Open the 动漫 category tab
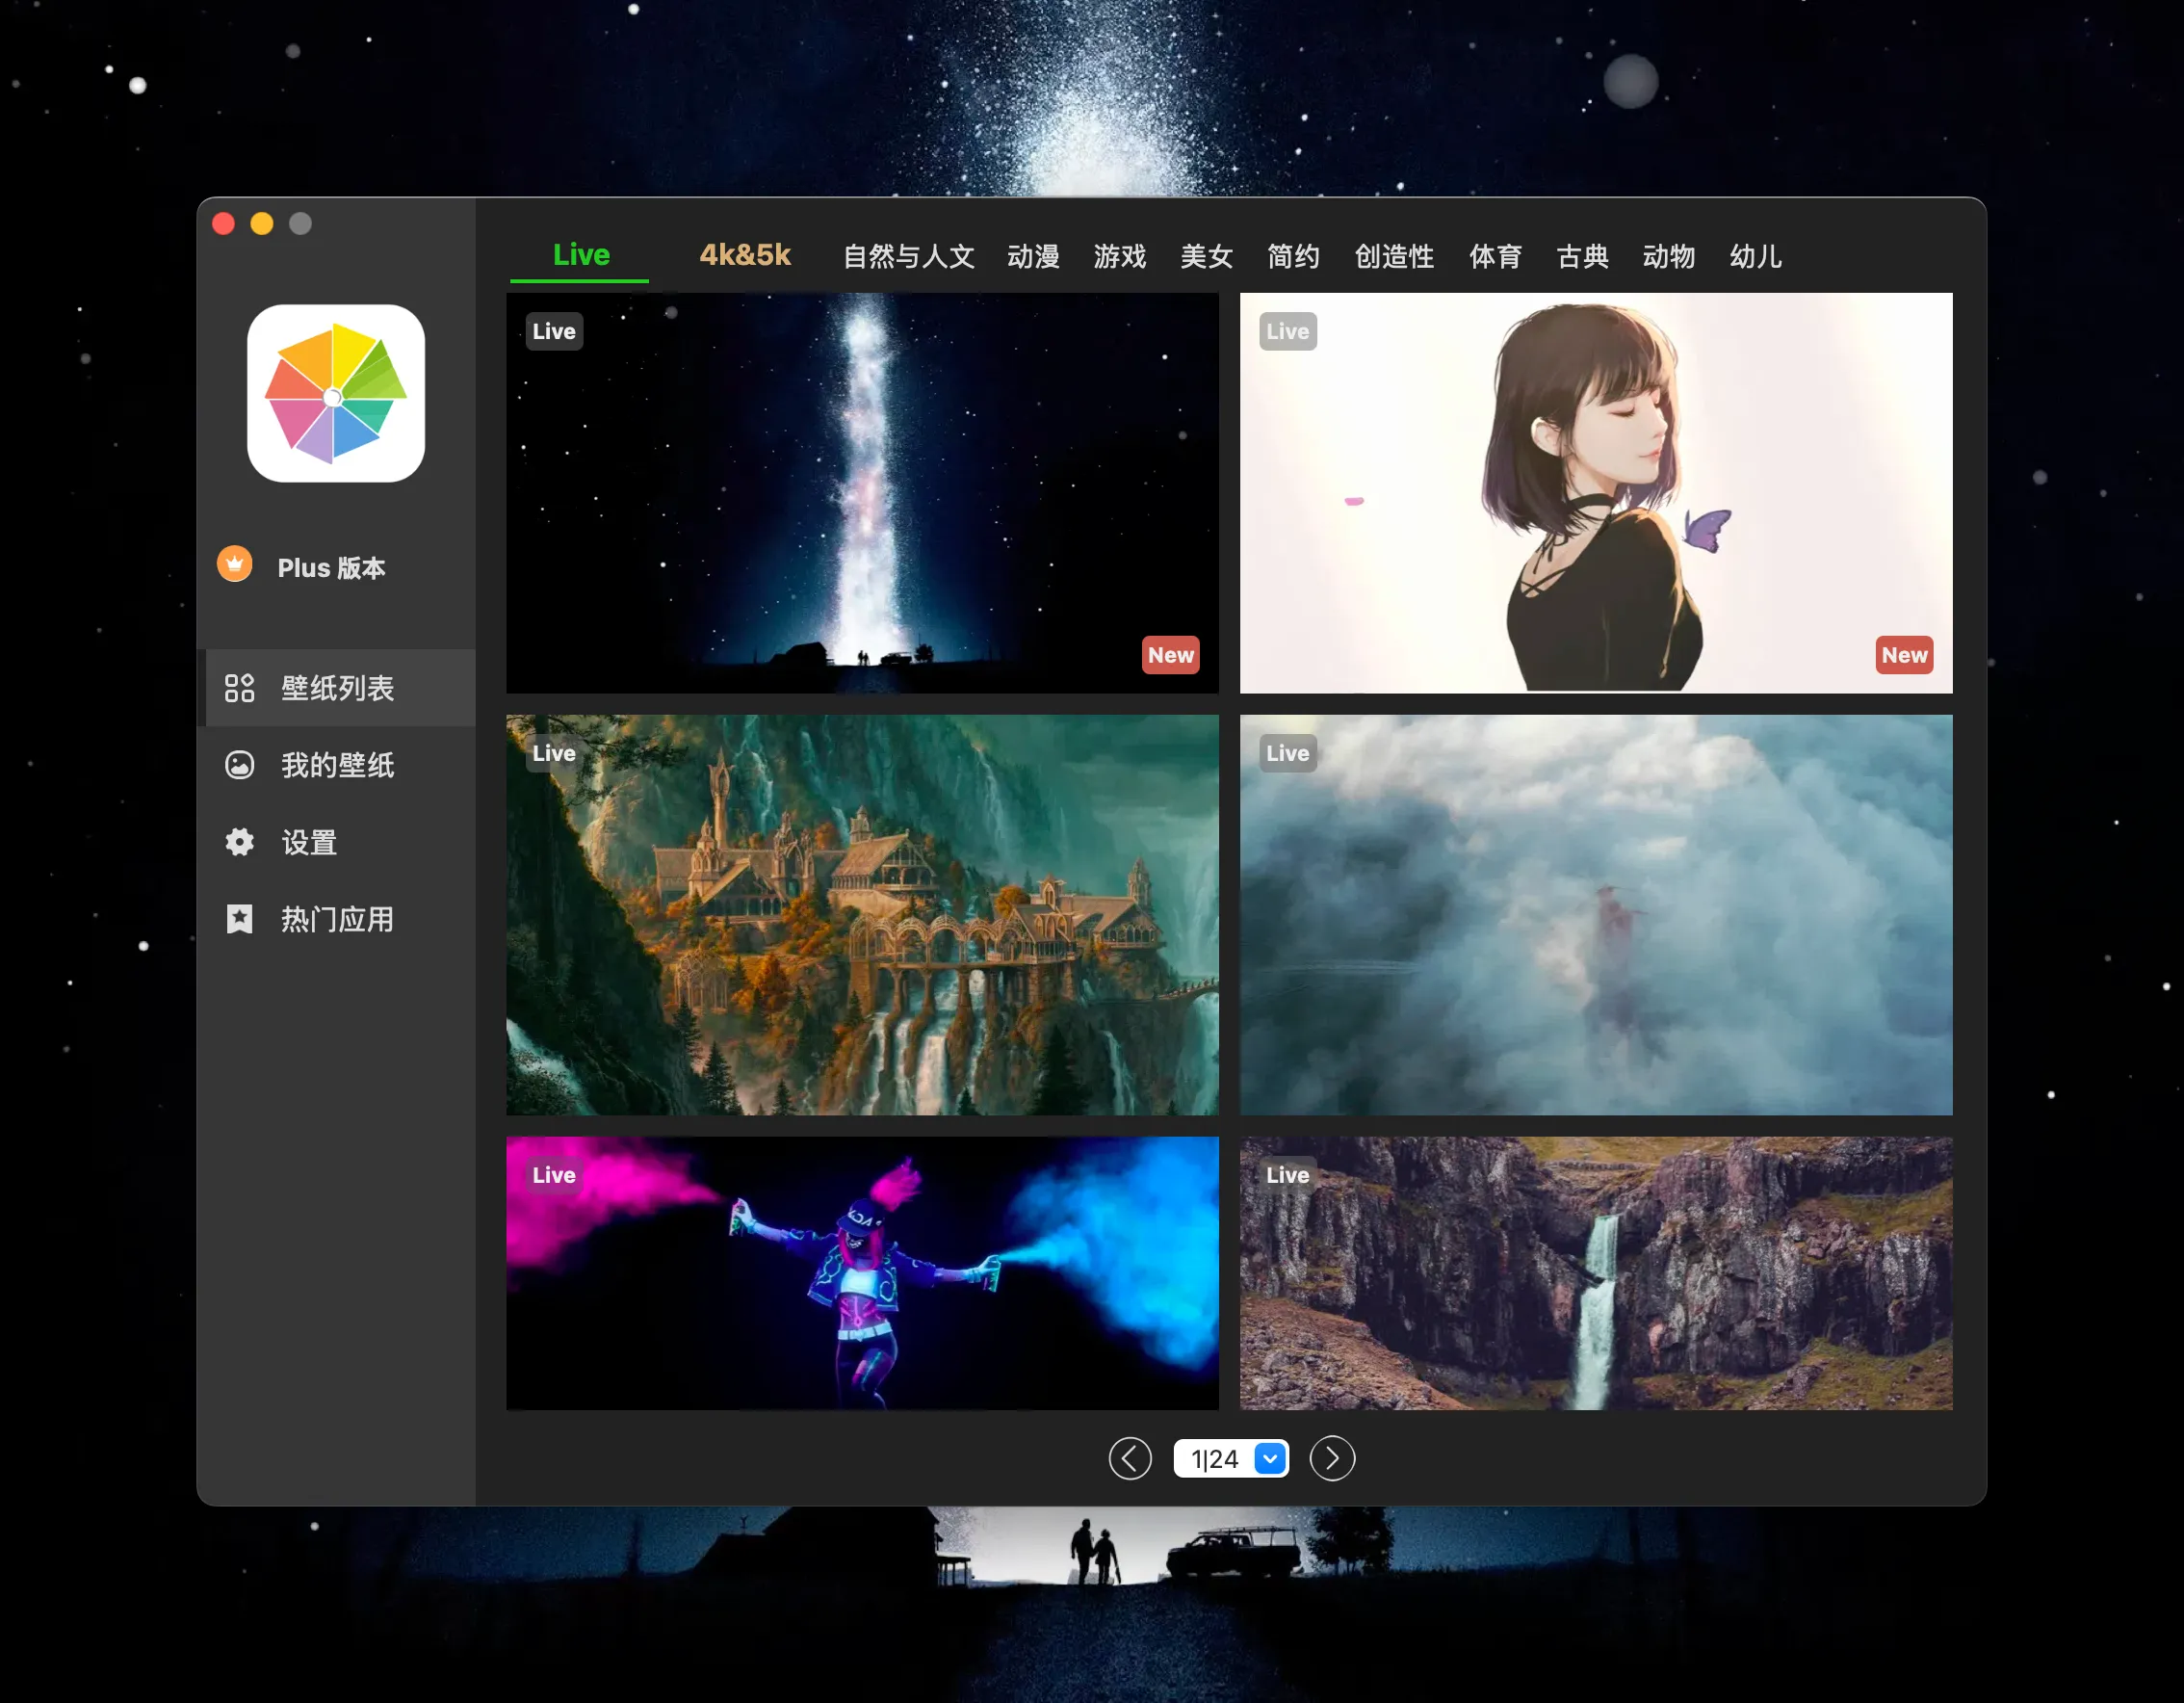Screen dimensions: 2184x1703 (1033, 257)
